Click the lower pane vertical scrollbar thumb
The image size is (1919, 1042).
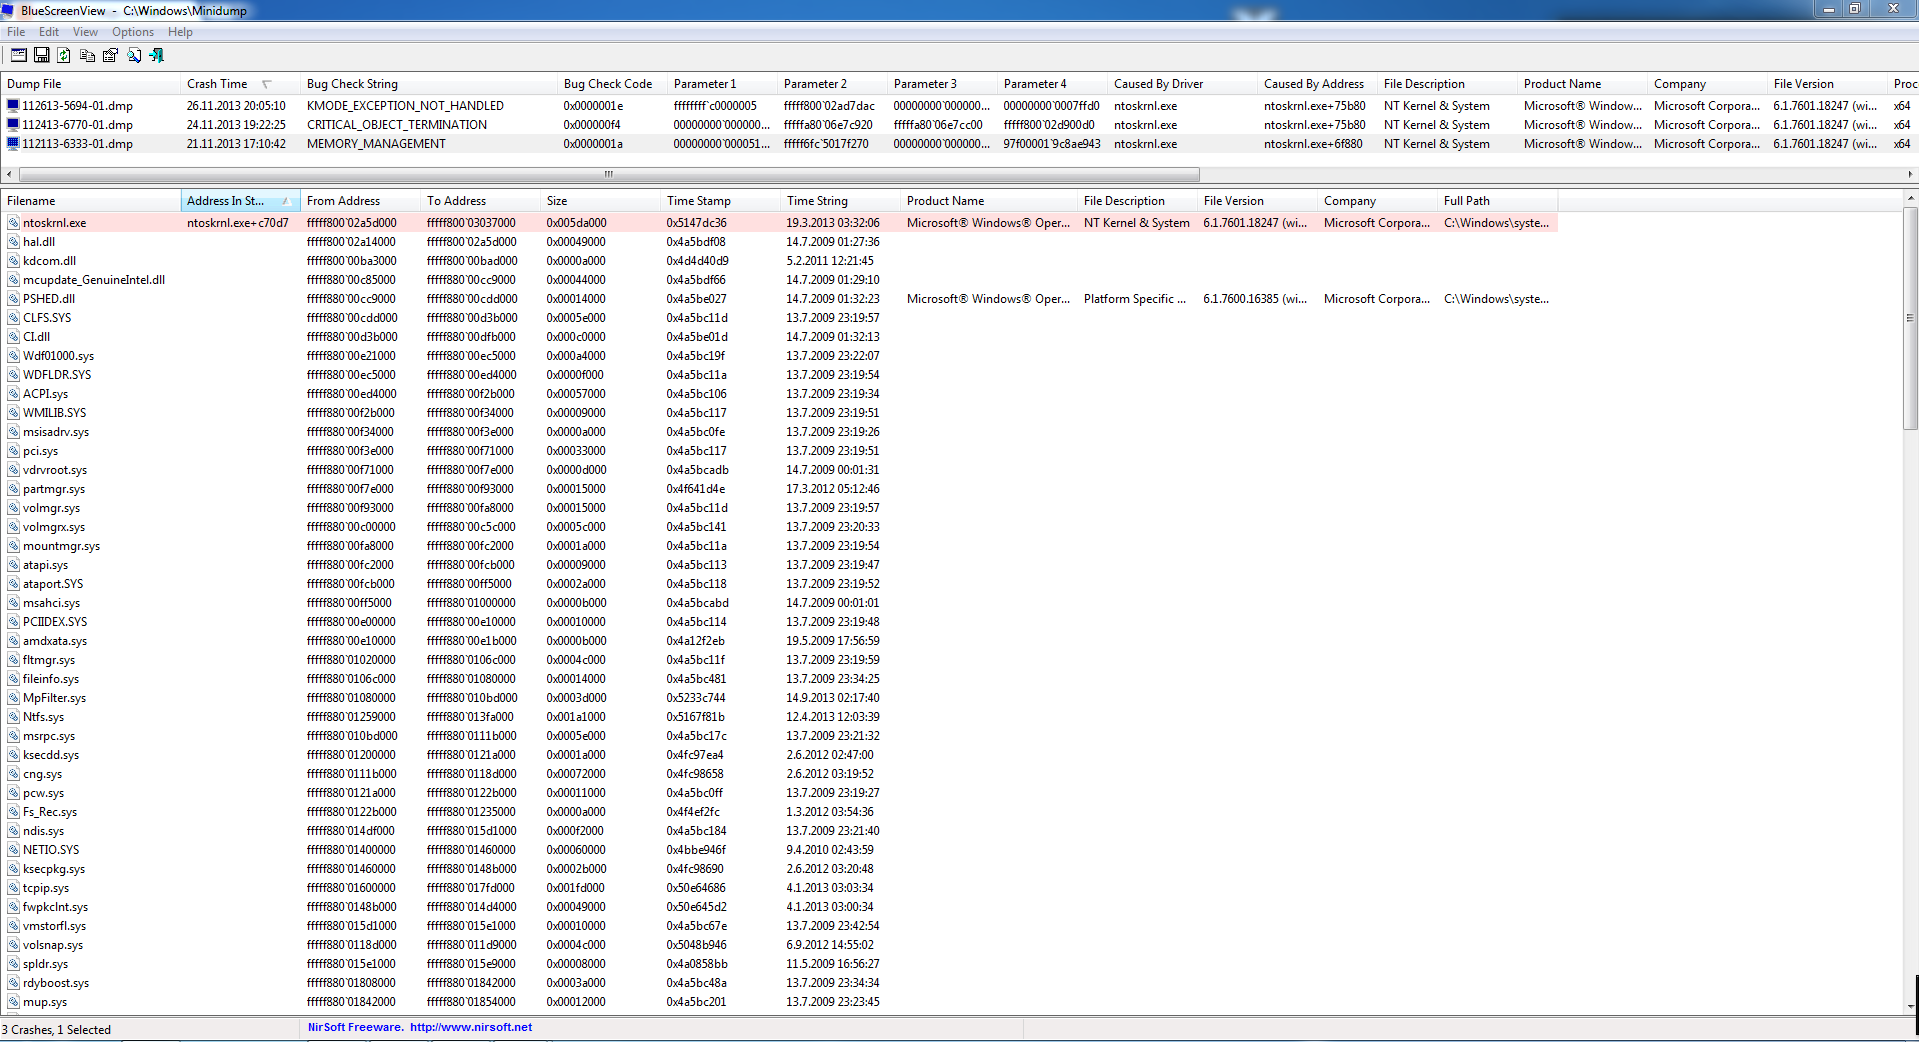1910,318
